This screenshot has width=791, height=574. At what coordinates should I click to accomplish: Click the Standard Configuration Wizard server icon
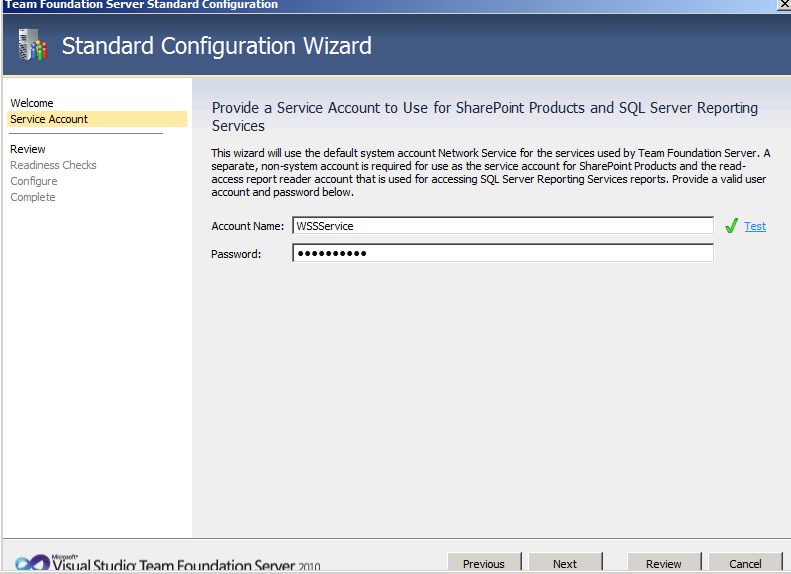coord(32,45)
